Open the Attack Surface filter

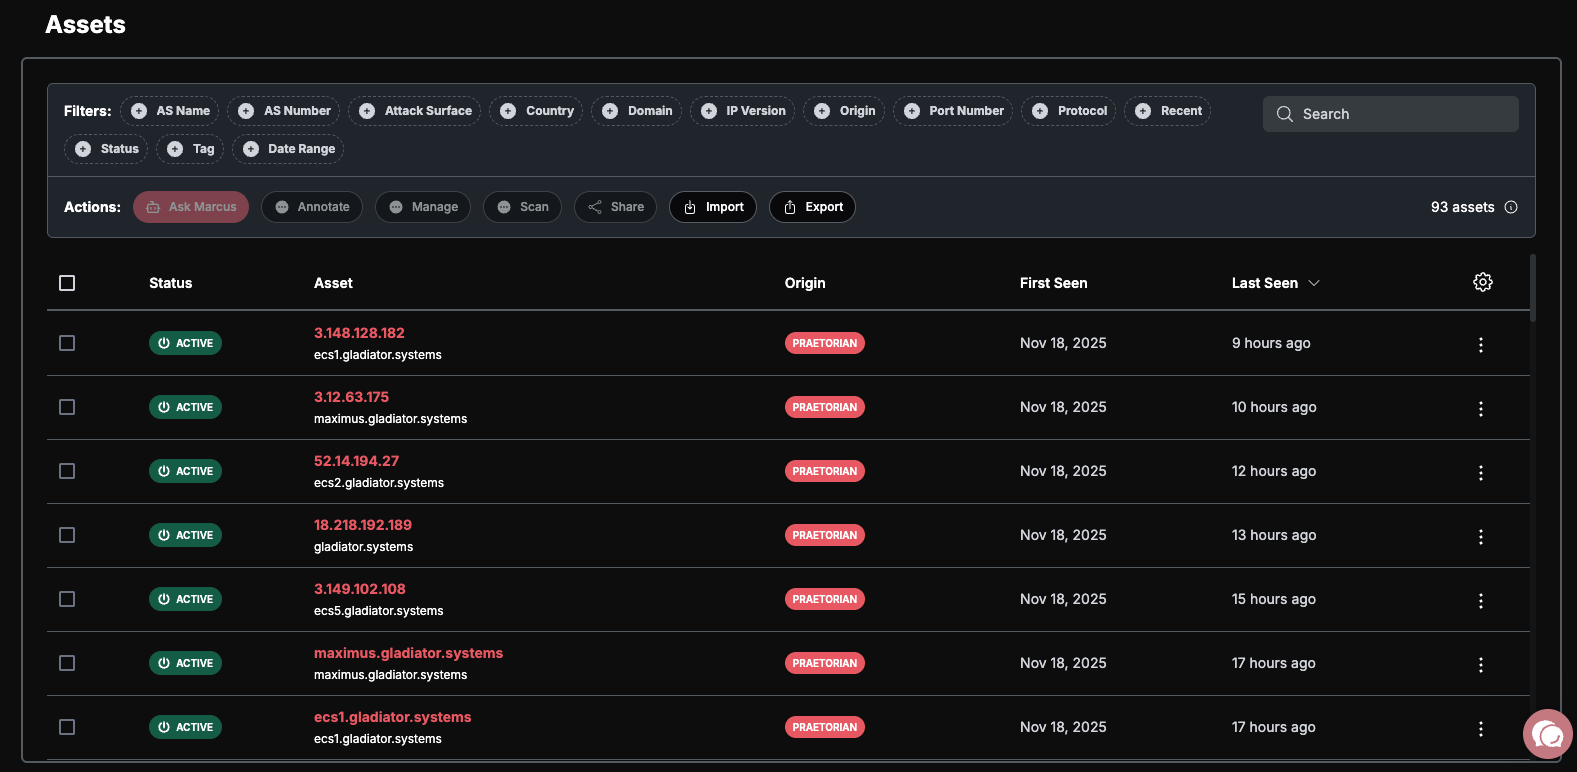pyautogui.click(x=415, y=111)
